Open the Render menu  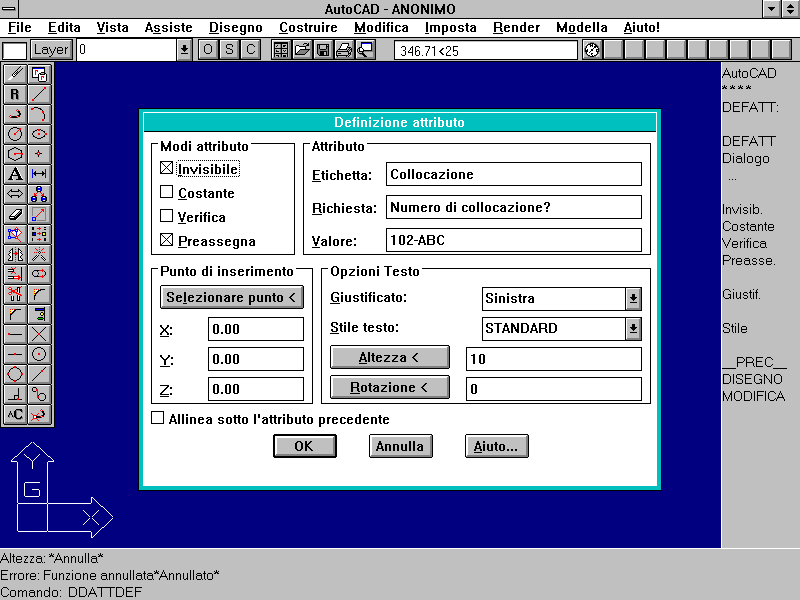click(516, 28)
